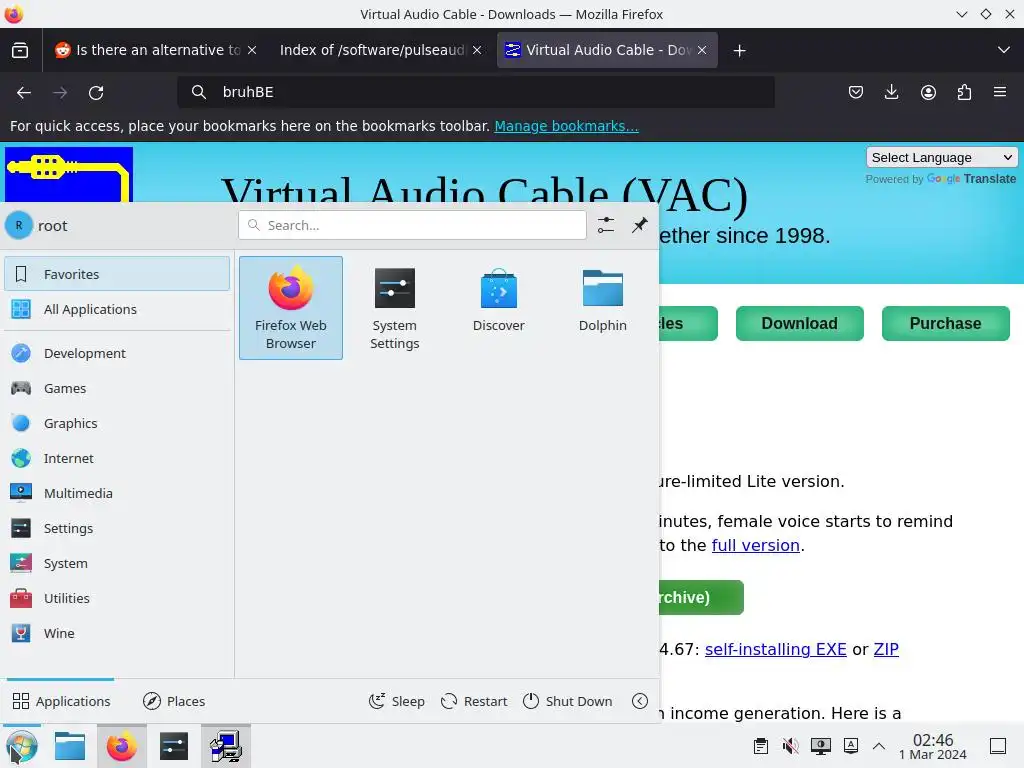Click the clock showing 02:46
Viewport: 1024px width, 768px height.
tap(933, 746)
